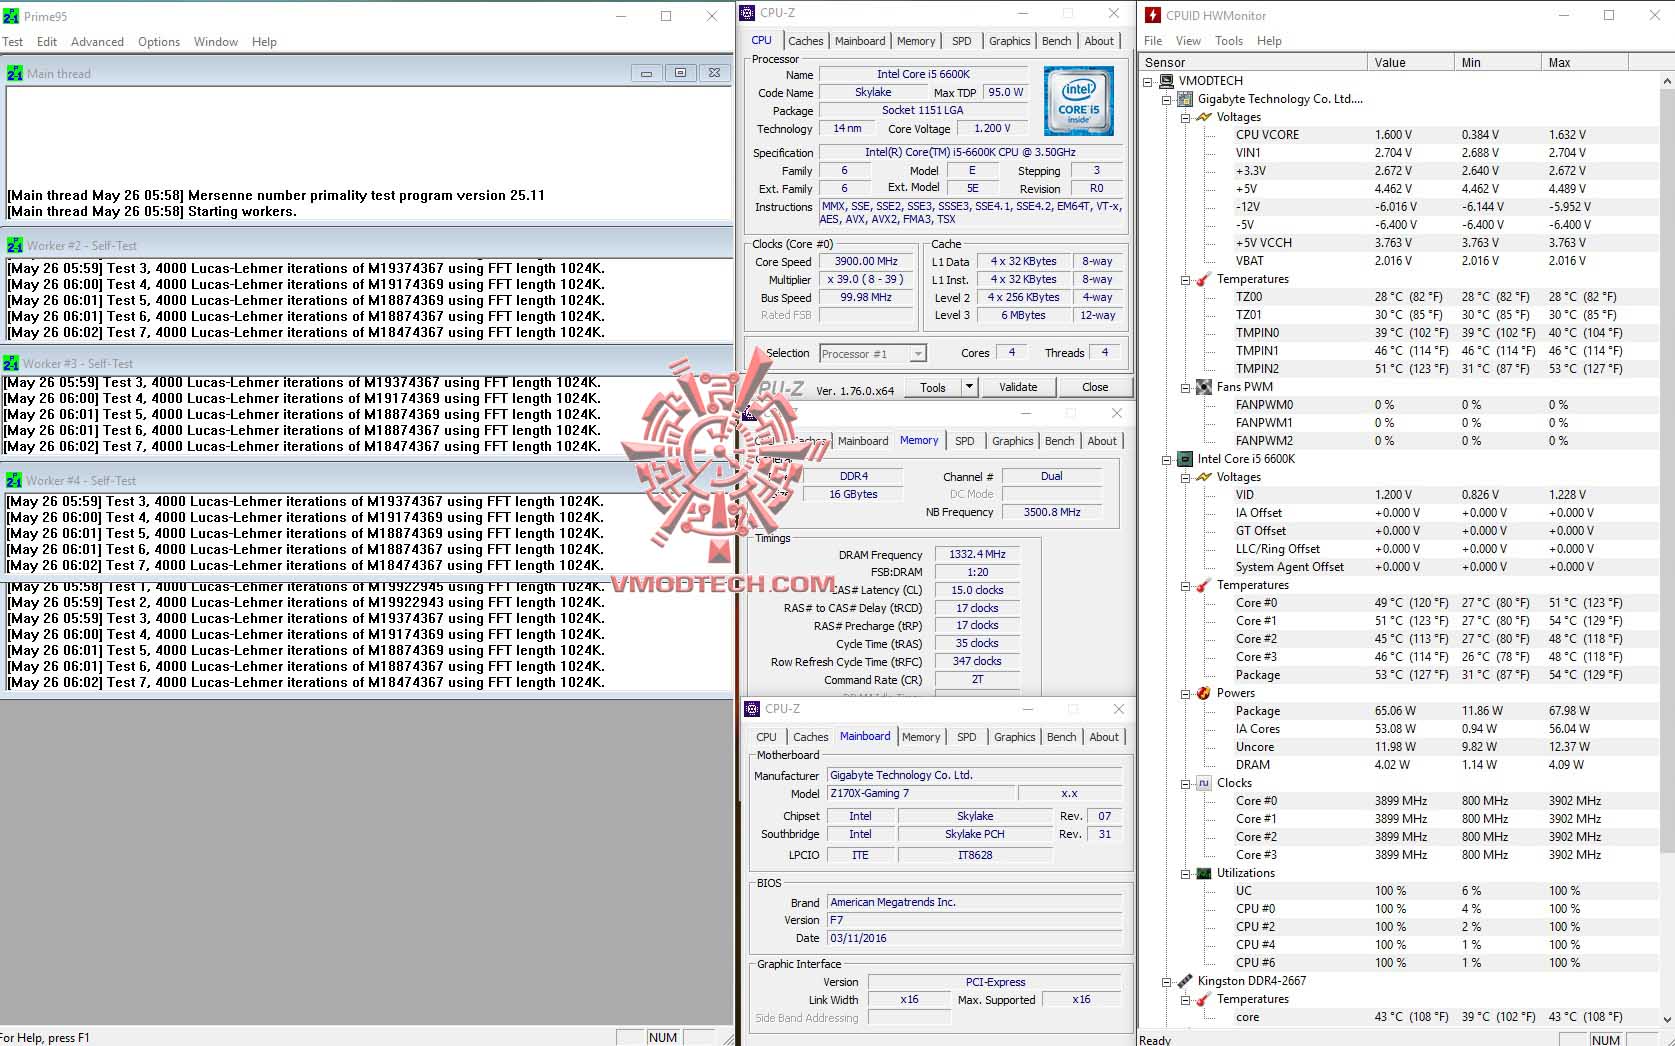This screenshot has width=1675, height=1046.
Task: Collapse the Gigabyte Technology Co. Ltd node
Action: [1166, 99]
